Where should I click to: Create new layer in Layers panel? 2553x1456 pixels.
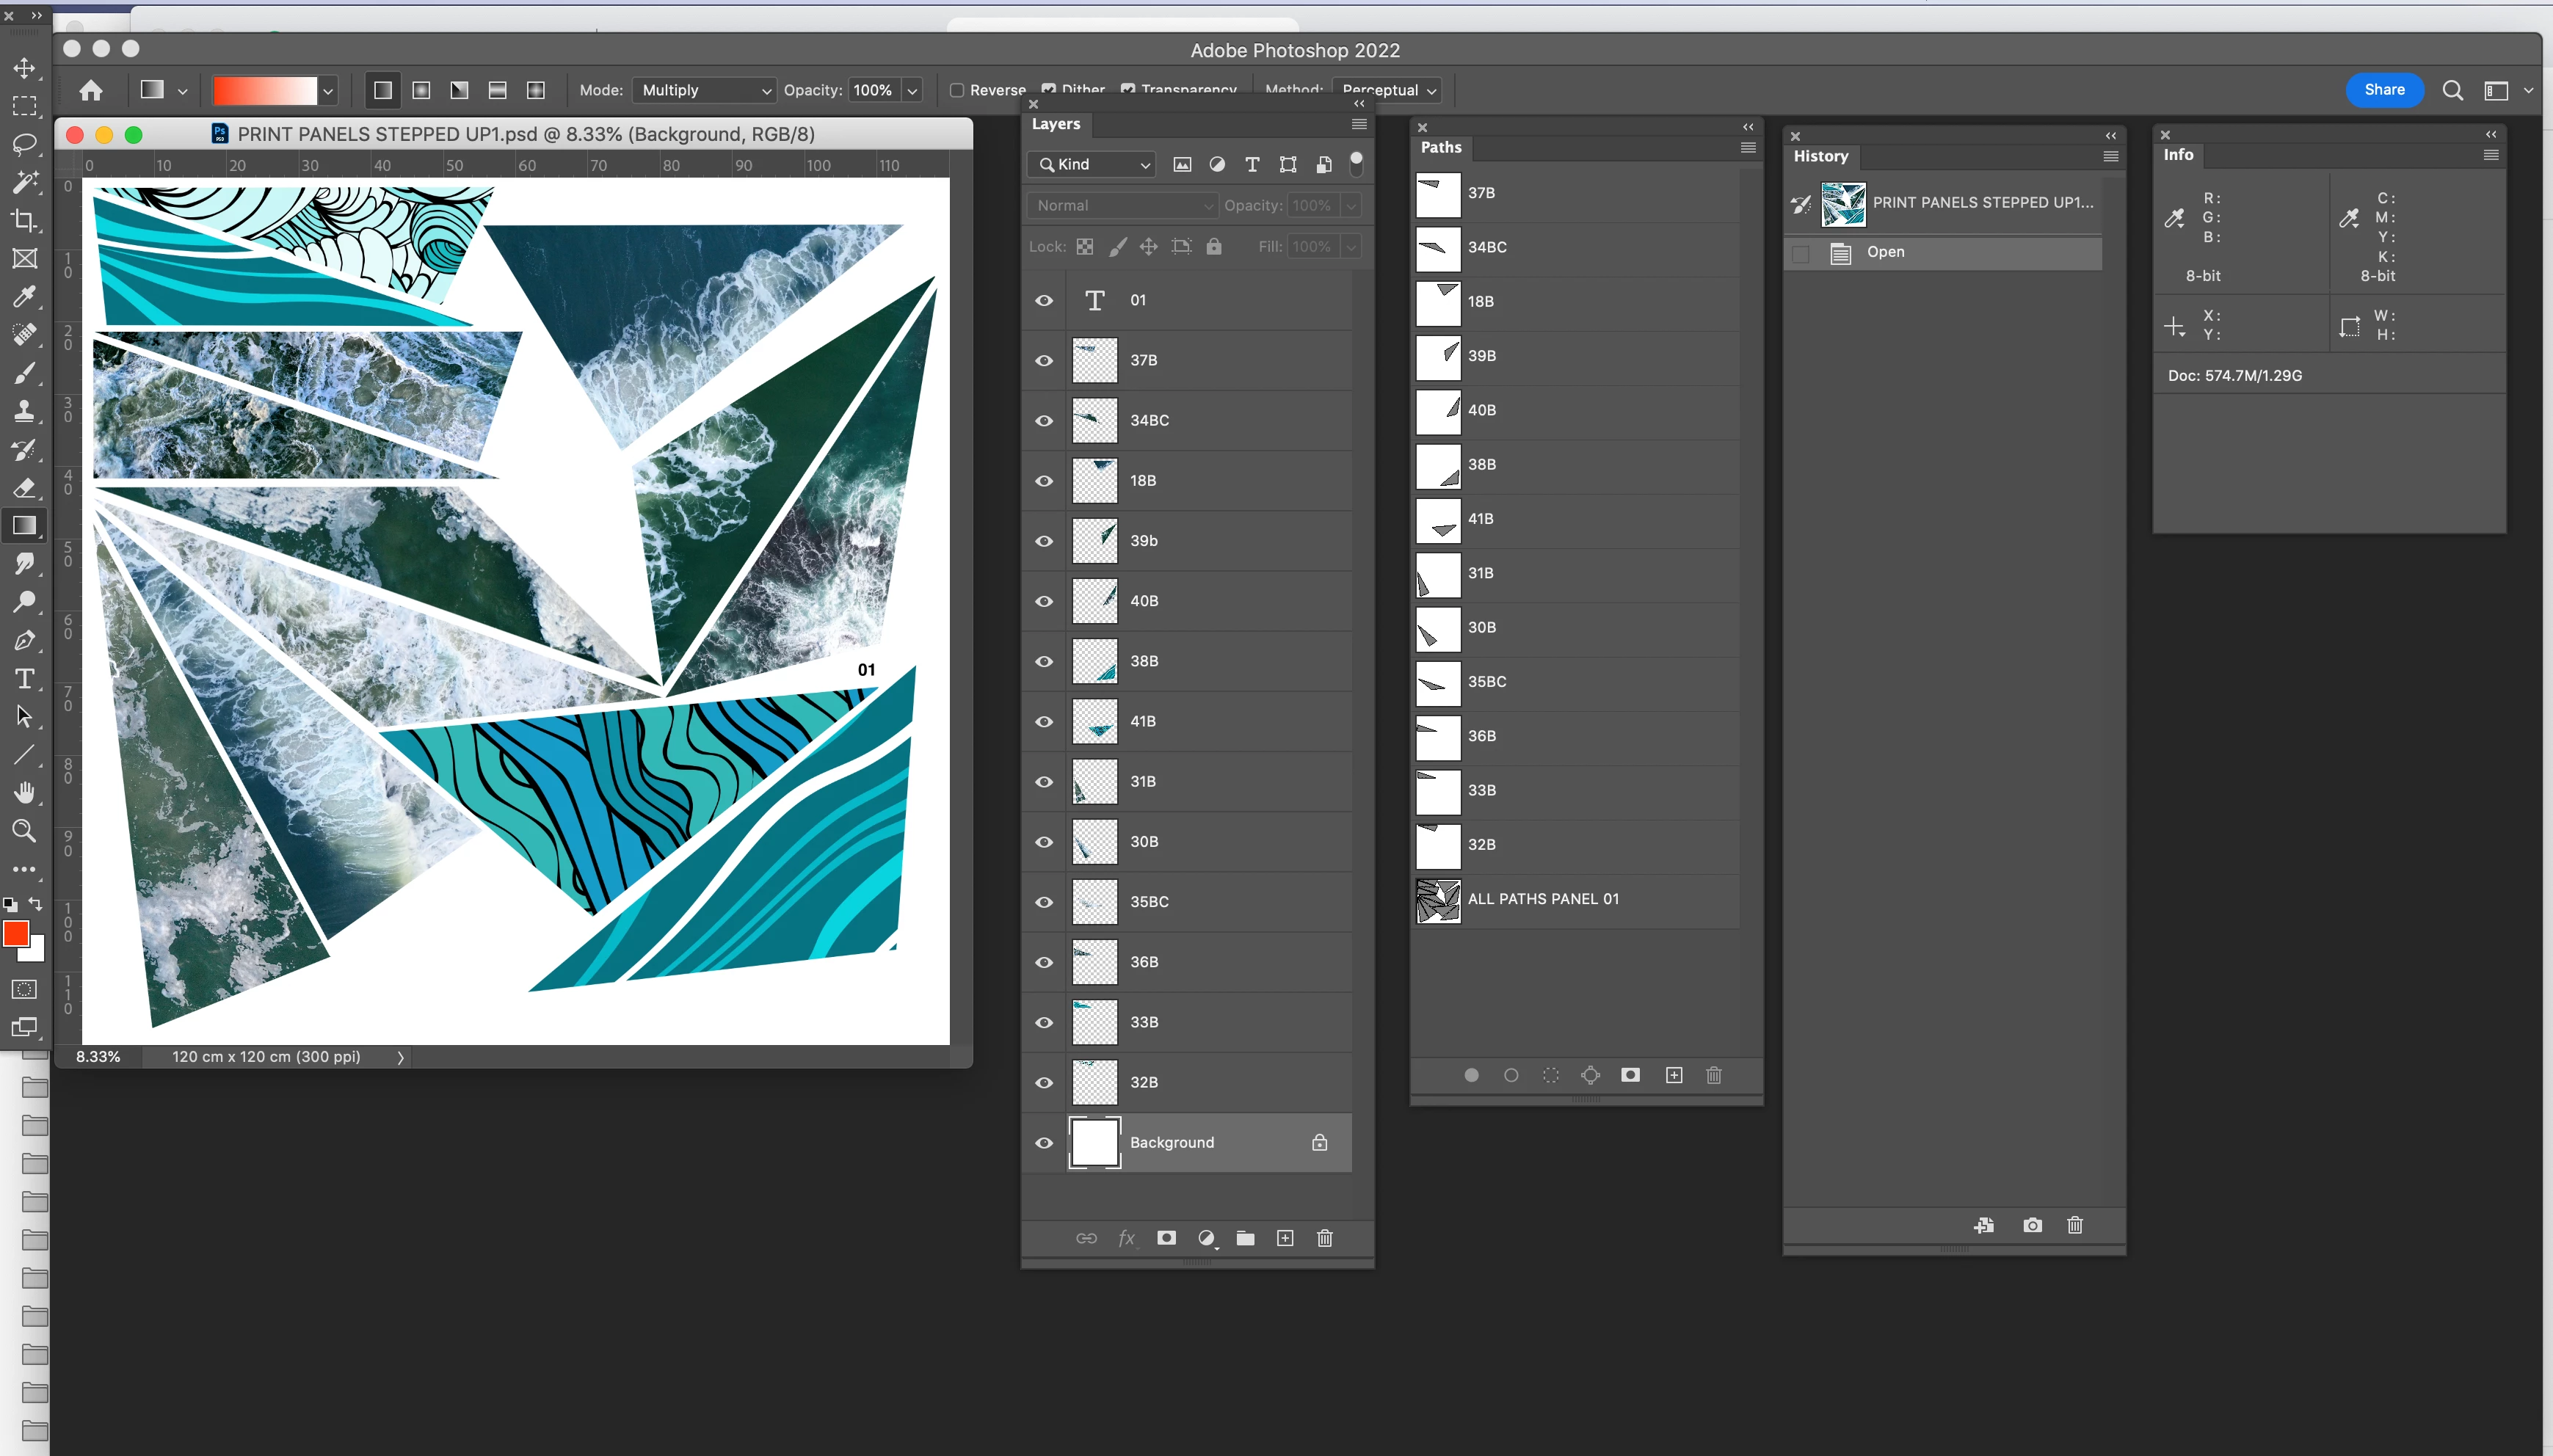click(1285, 1238)
